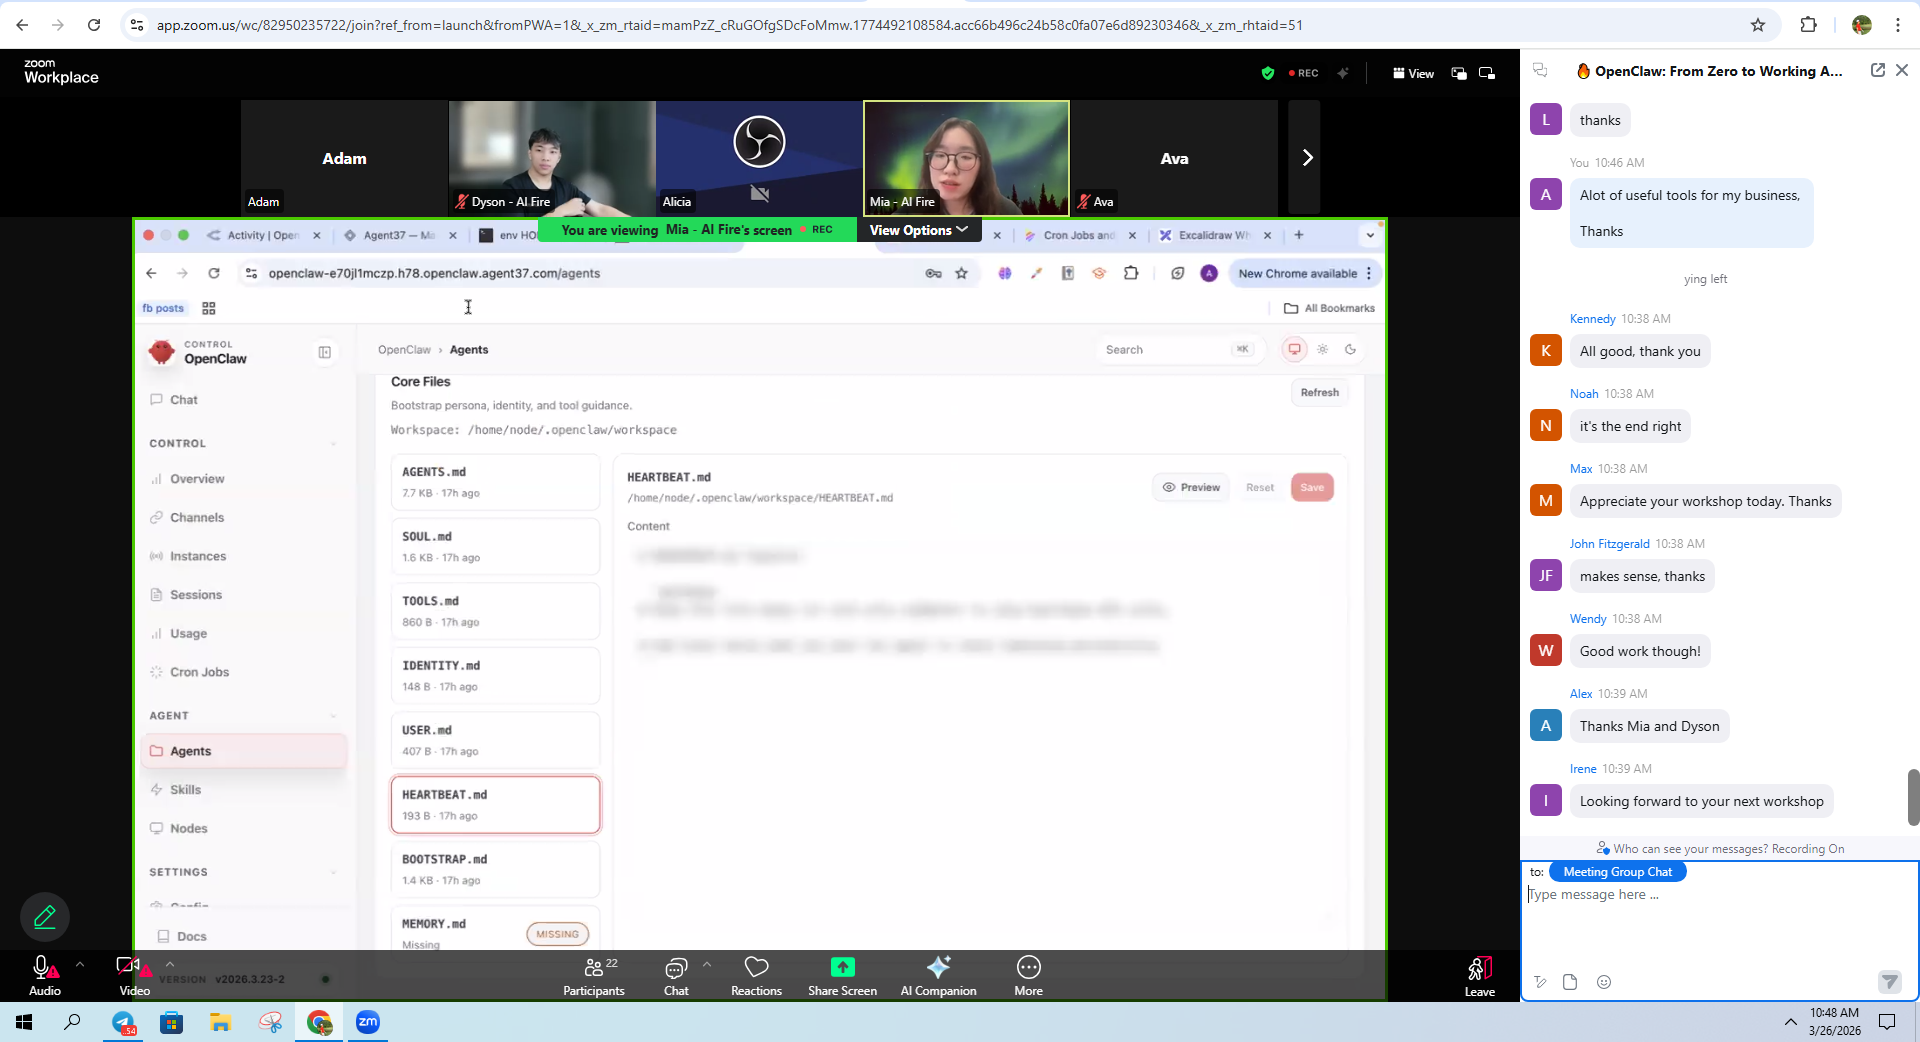This screenshot has height=1042, width=1920.
Task: Bookmark this page with star icon
Action: pyautogui.click(x=1758, y=25)
